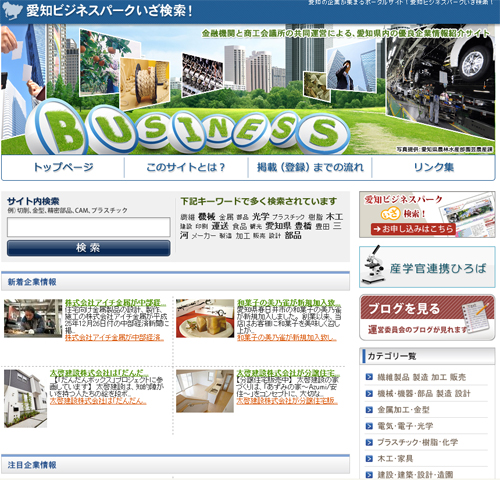500x480 pixels.
Task: Open the 和菓子の美乃雀 sweets thumbnail
Action: coord(205,318)
